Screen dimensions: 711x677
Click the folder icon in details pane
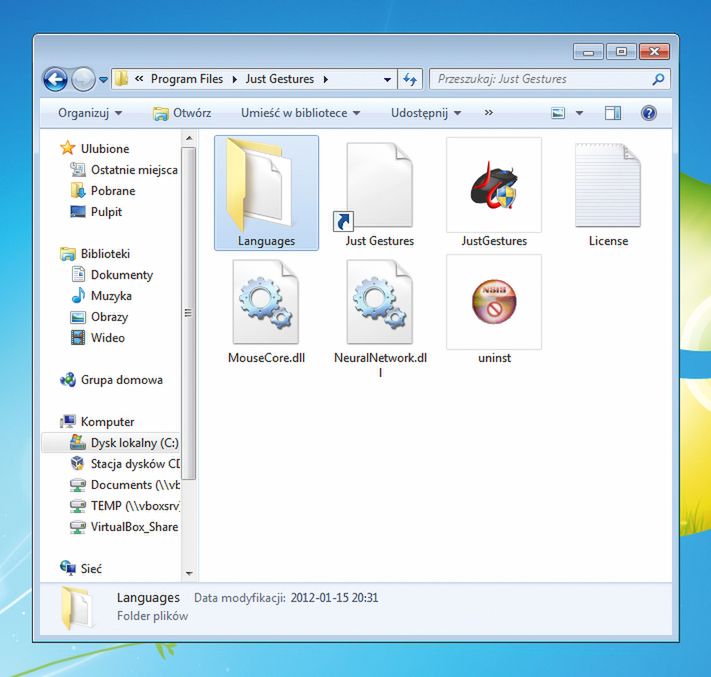(77, 608)
